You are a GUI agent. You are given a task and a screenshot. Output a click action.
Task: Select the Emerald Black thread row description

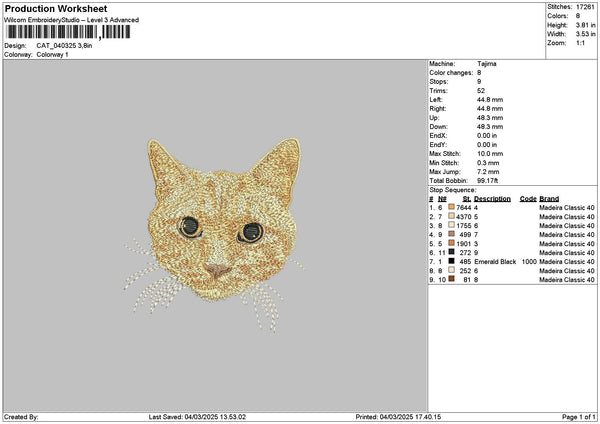click(x=495, y=261)
